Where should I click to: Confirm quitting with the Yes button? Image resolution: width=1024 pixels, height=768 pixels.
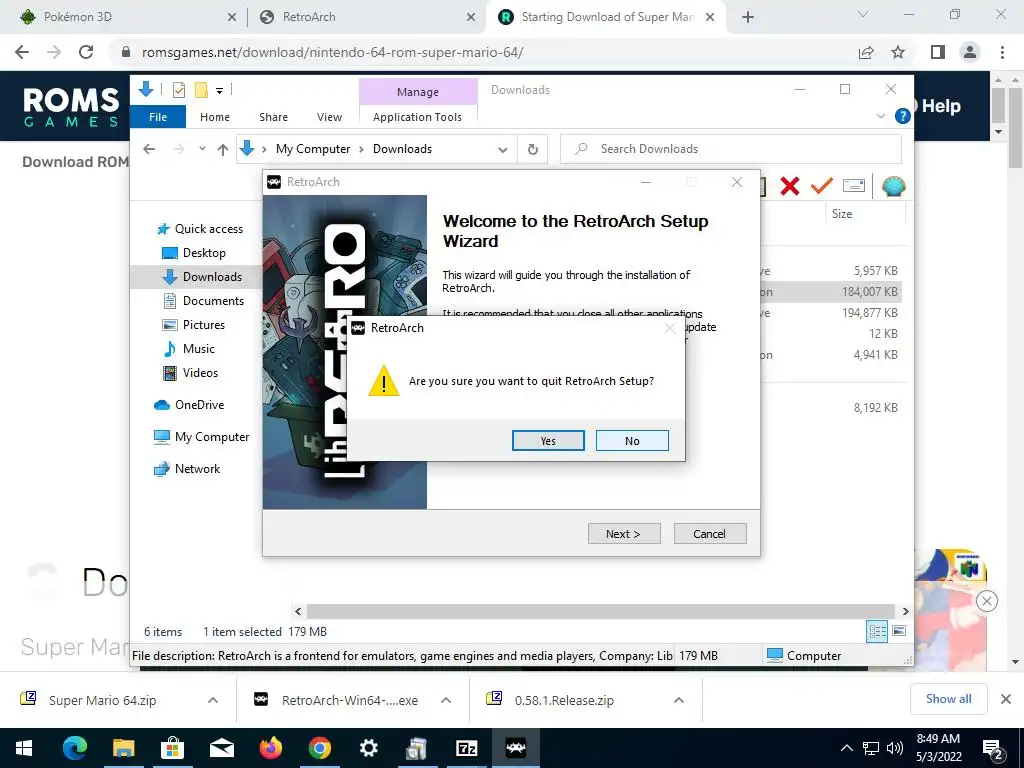tap(548, 441)
